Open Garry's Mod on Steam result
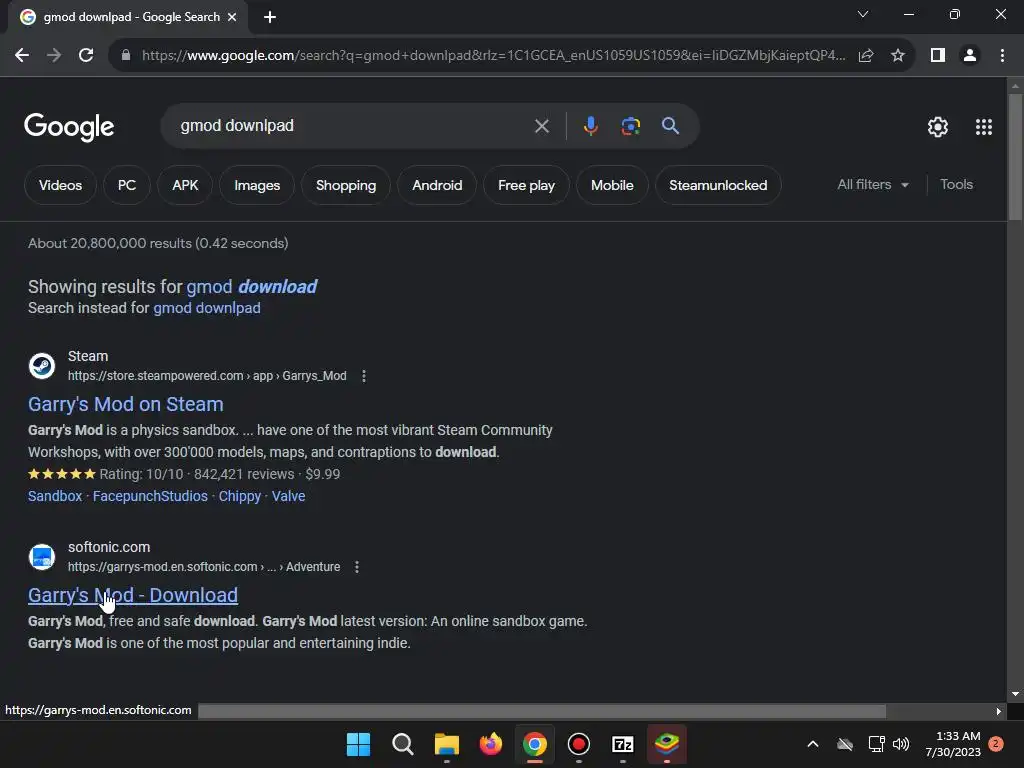 coord(126,404)
